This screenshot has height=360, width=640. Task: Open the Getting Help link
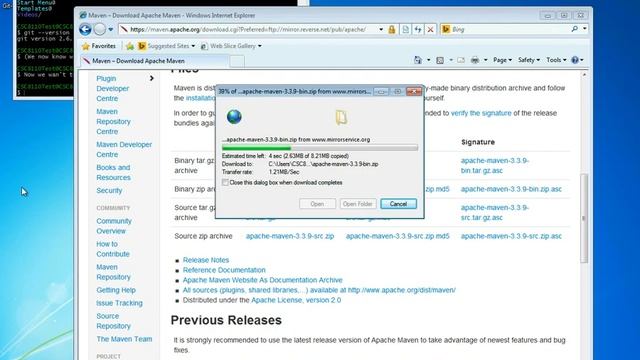coord(116,290)
